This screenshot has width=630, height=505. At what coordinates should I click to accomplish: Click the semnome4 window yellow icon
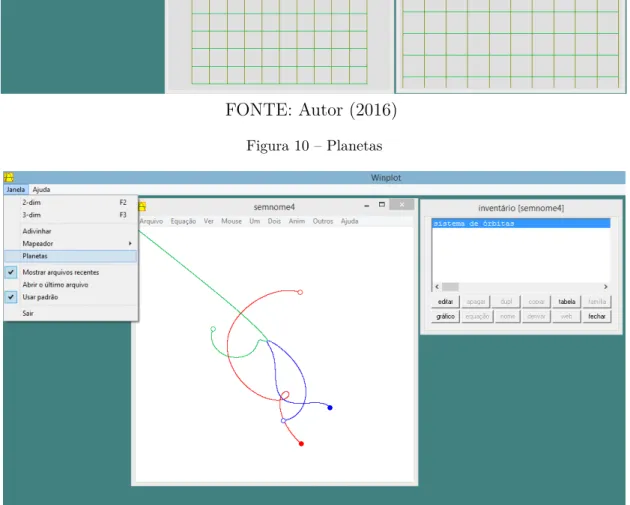coord(142,206)
